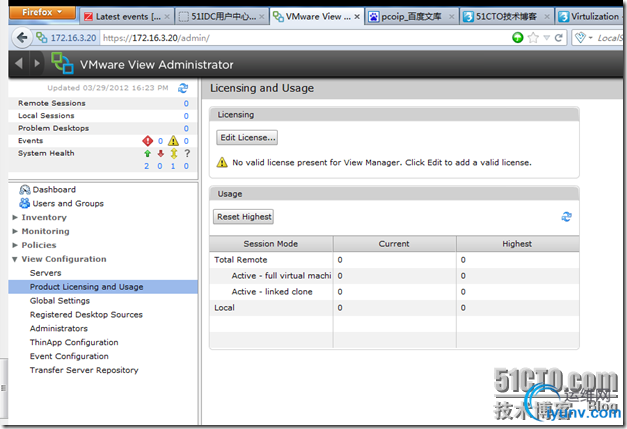
Task: Select the Local session mode row
Action: 394,308
